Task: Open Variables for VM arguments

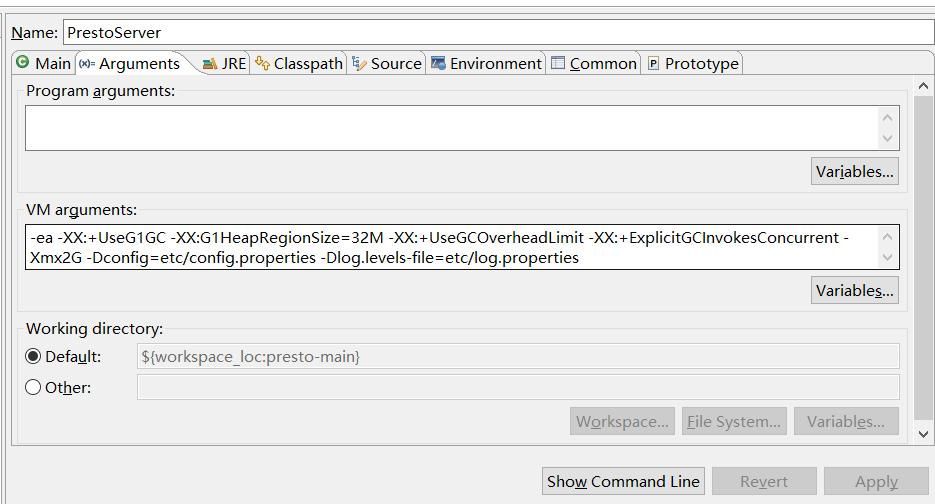Action: coord(854,290)
